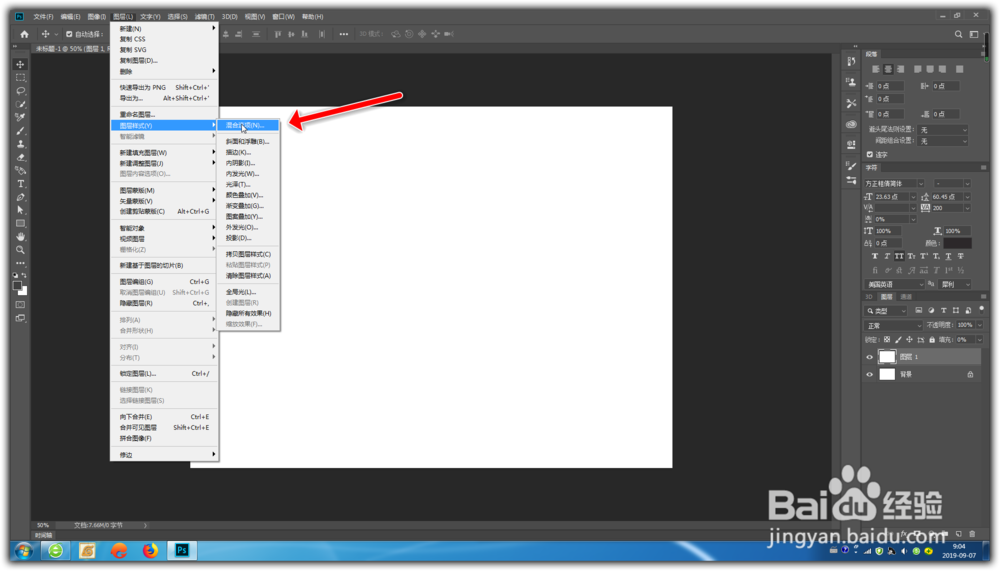This screenshot has width=1000, height=571.
Task: Open the layer filter kind dropdown 类型
Action: pyautogui.click(x=886, y=311)
